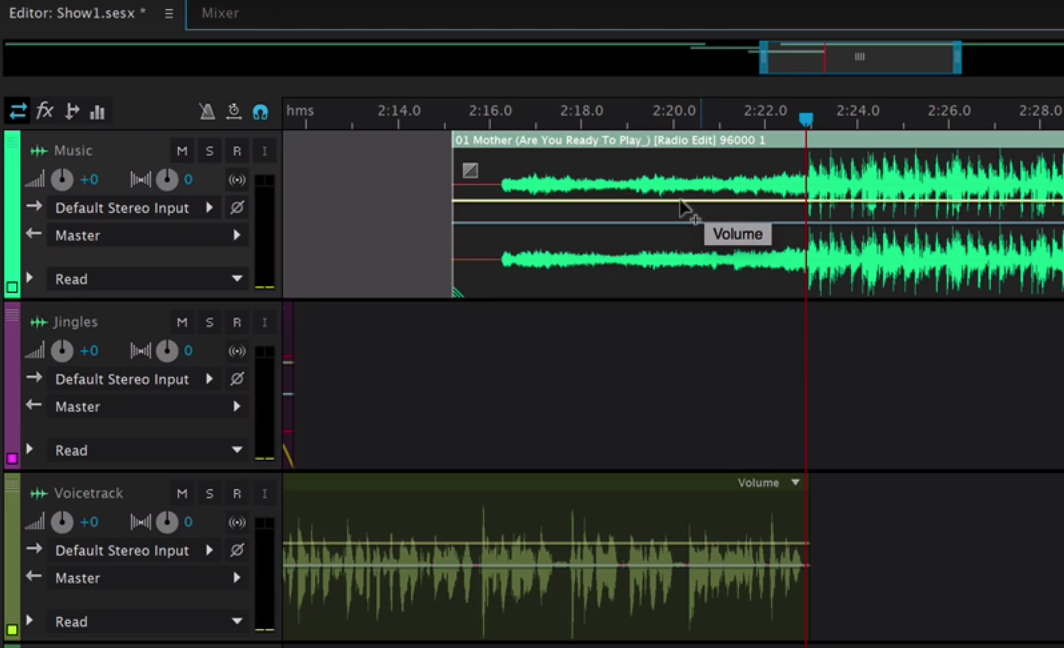The height and width of the screenshot is (648, 1064).
Task: Open the Editor panel menu icon
Action: (x=169, y=14)
